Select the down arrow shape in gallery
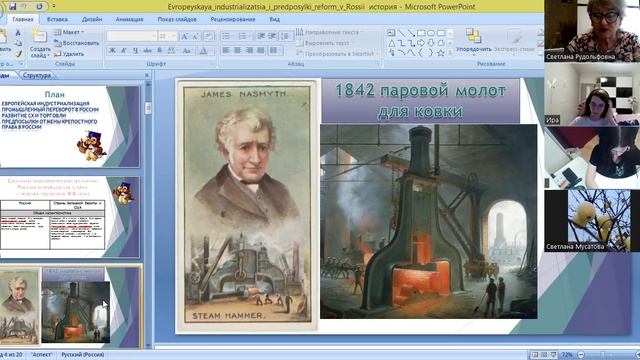This screenshot has width=640, height=360. coord(431,43)
